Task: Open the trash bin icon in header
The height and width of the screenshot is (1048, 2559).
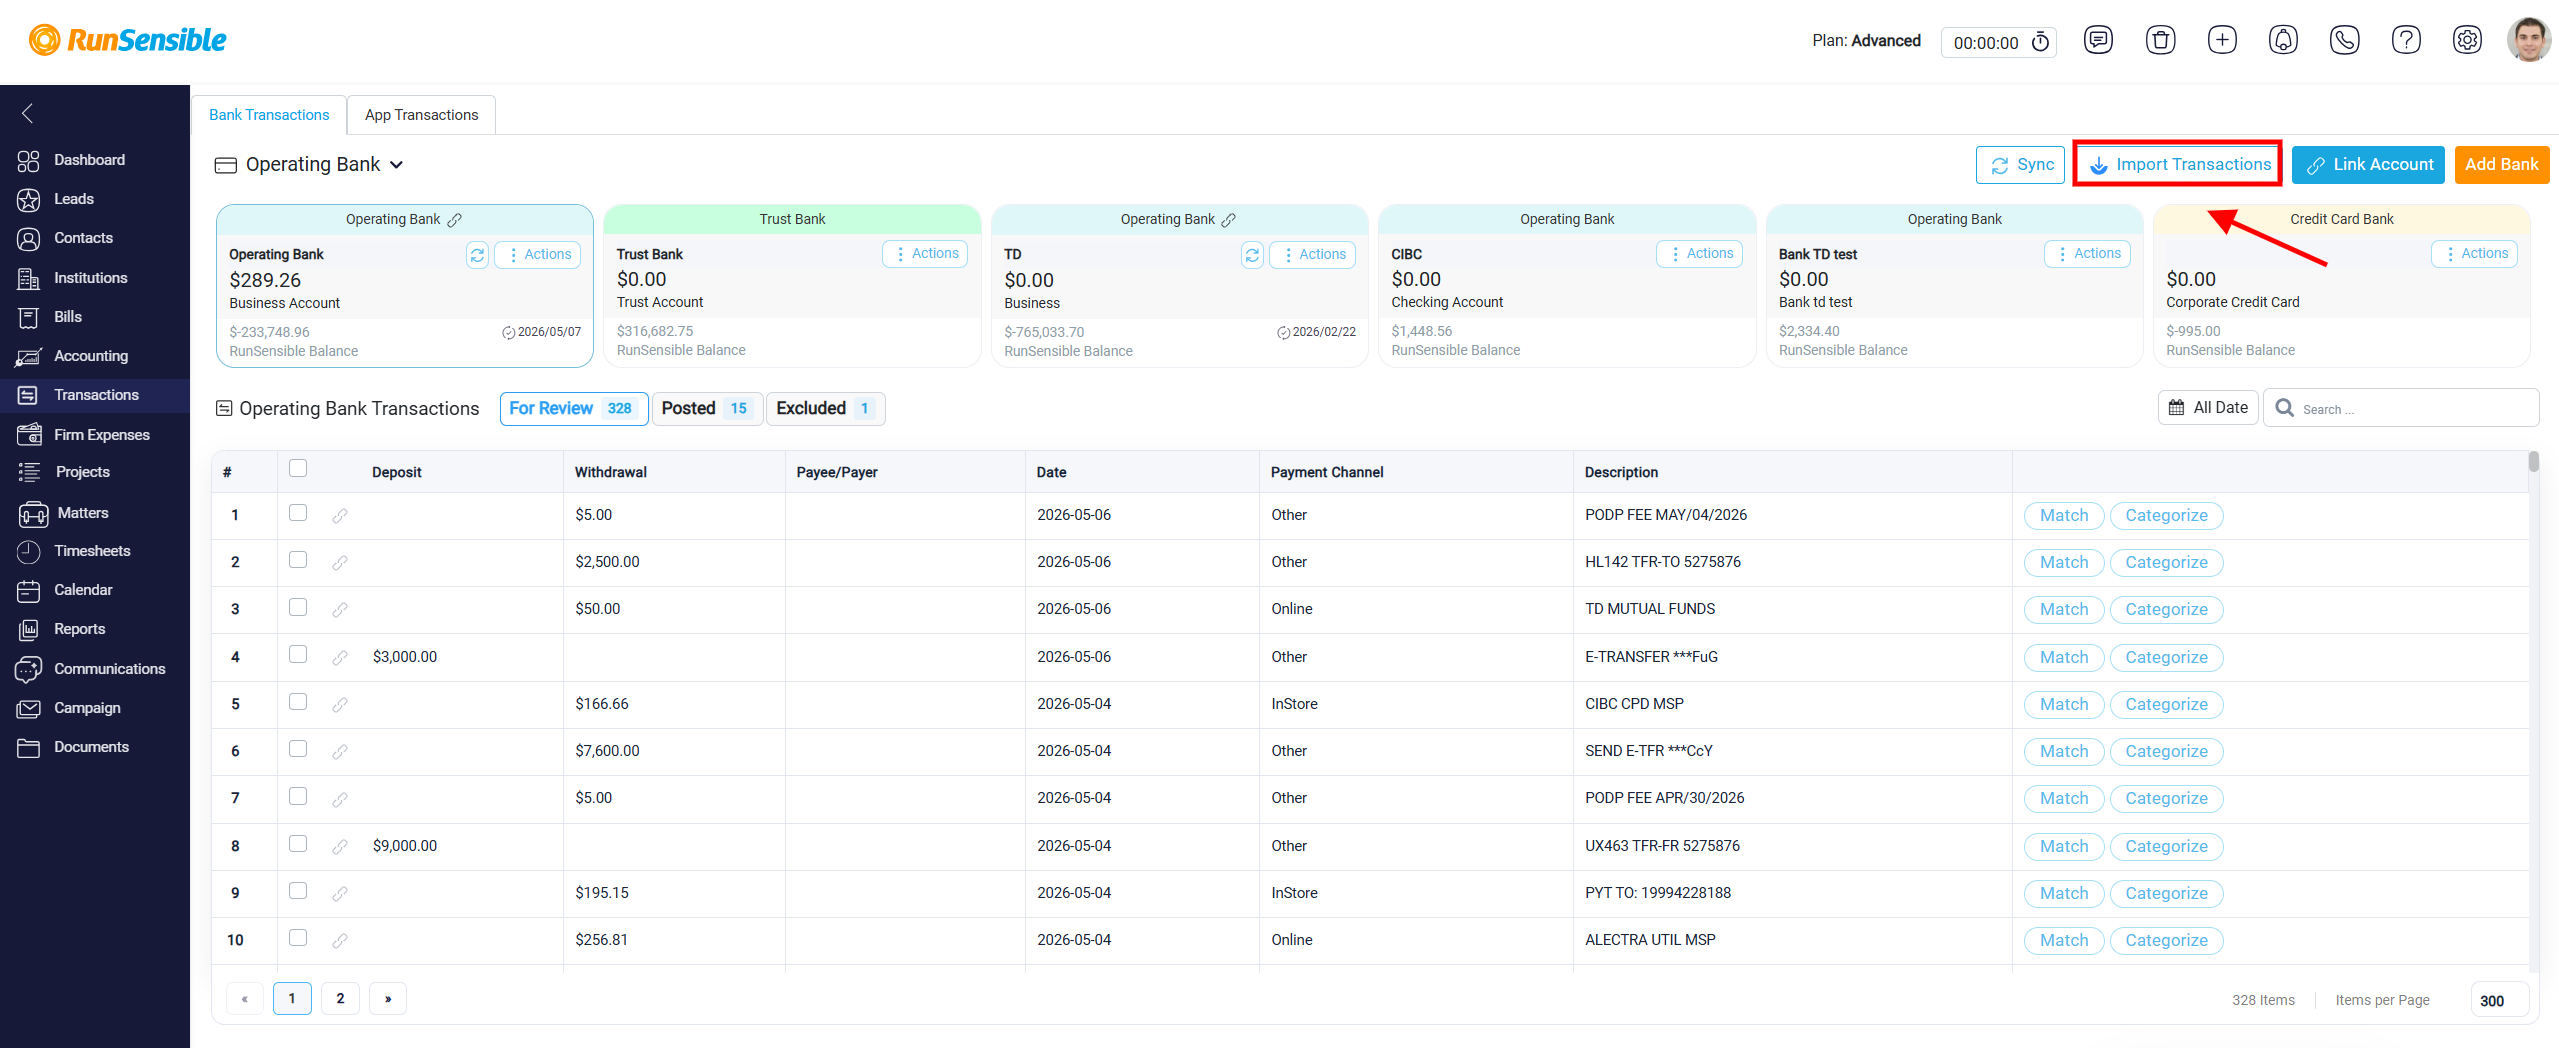Action: pyautogui.click(x=2160, y=40)
